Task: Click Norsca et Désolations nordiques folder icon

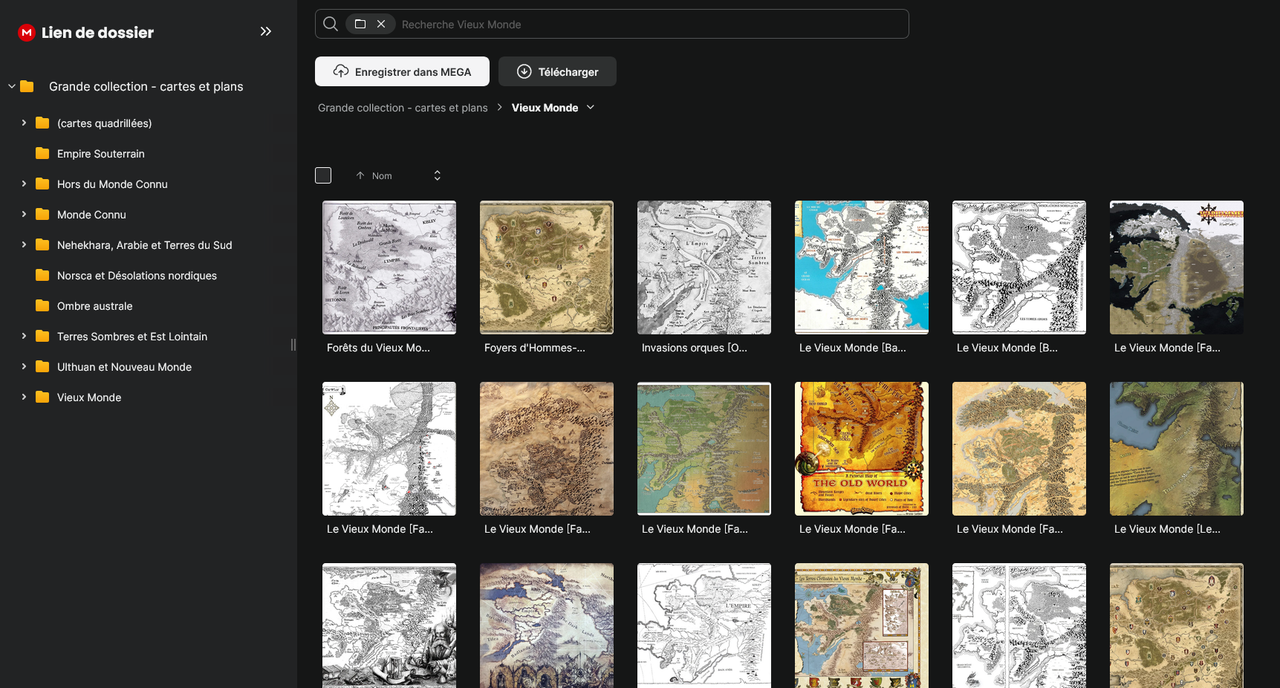Action: [42, 275]
